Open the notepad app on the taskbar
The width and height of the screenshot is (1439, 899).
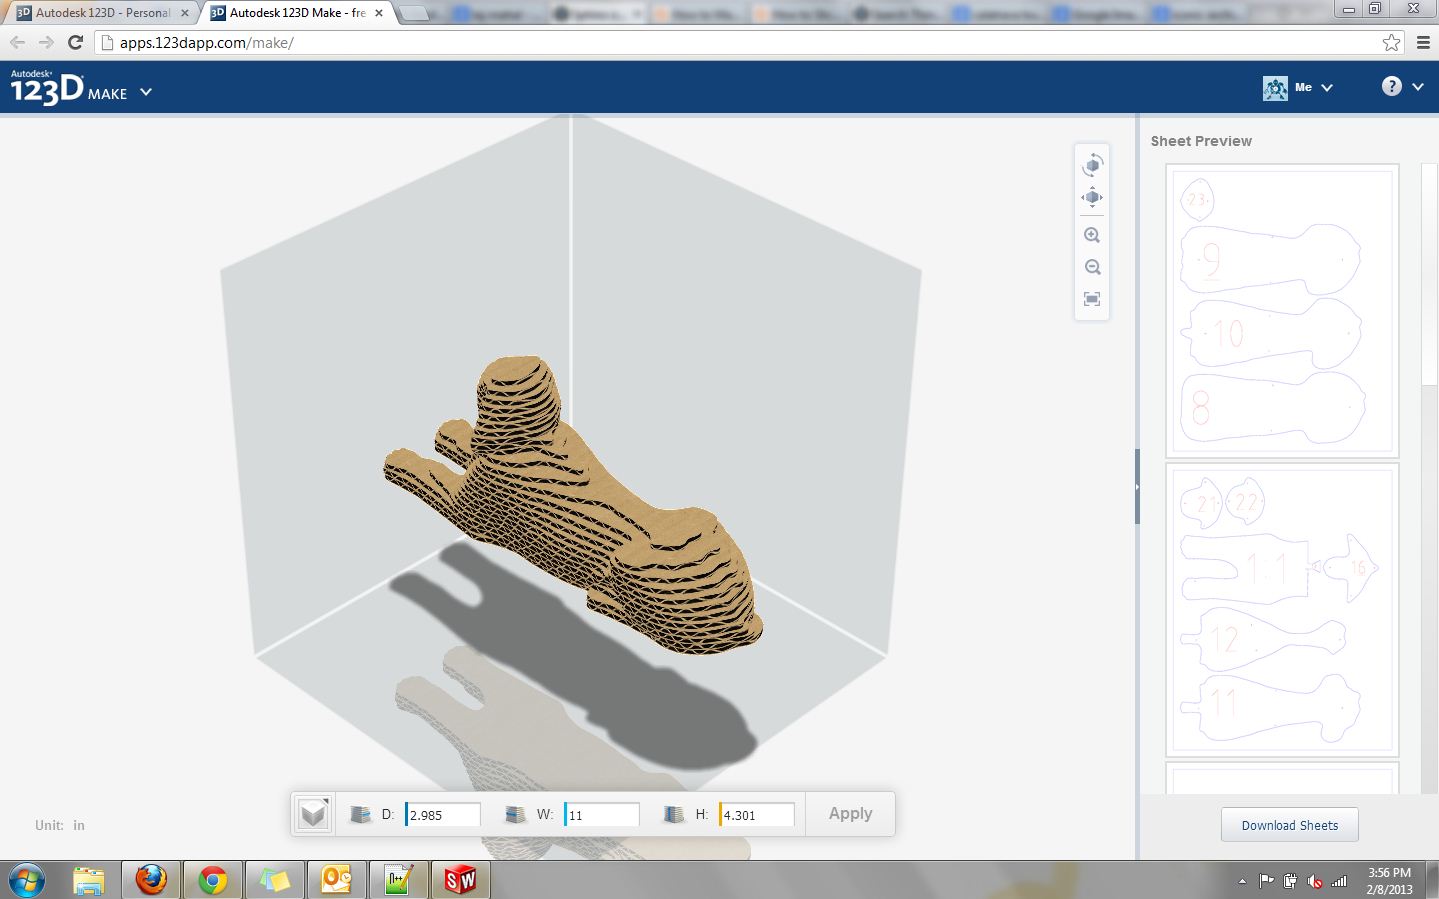(399, 881)
